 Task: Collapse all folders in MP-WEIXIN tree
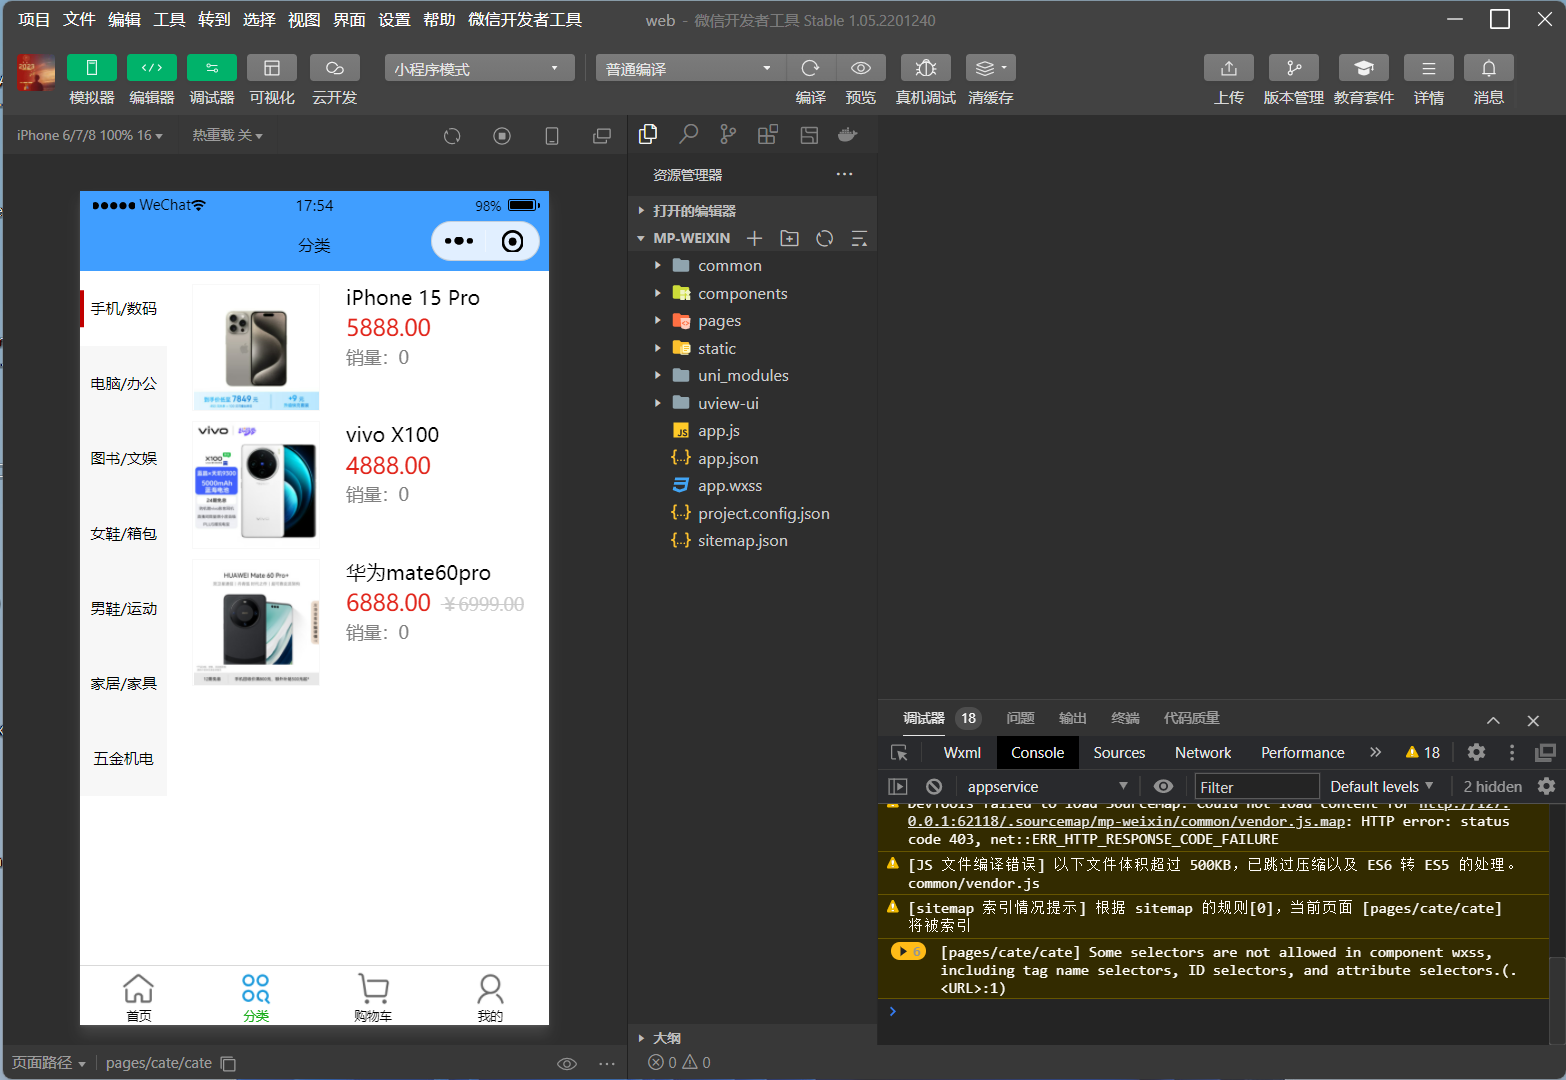(859, 238)
